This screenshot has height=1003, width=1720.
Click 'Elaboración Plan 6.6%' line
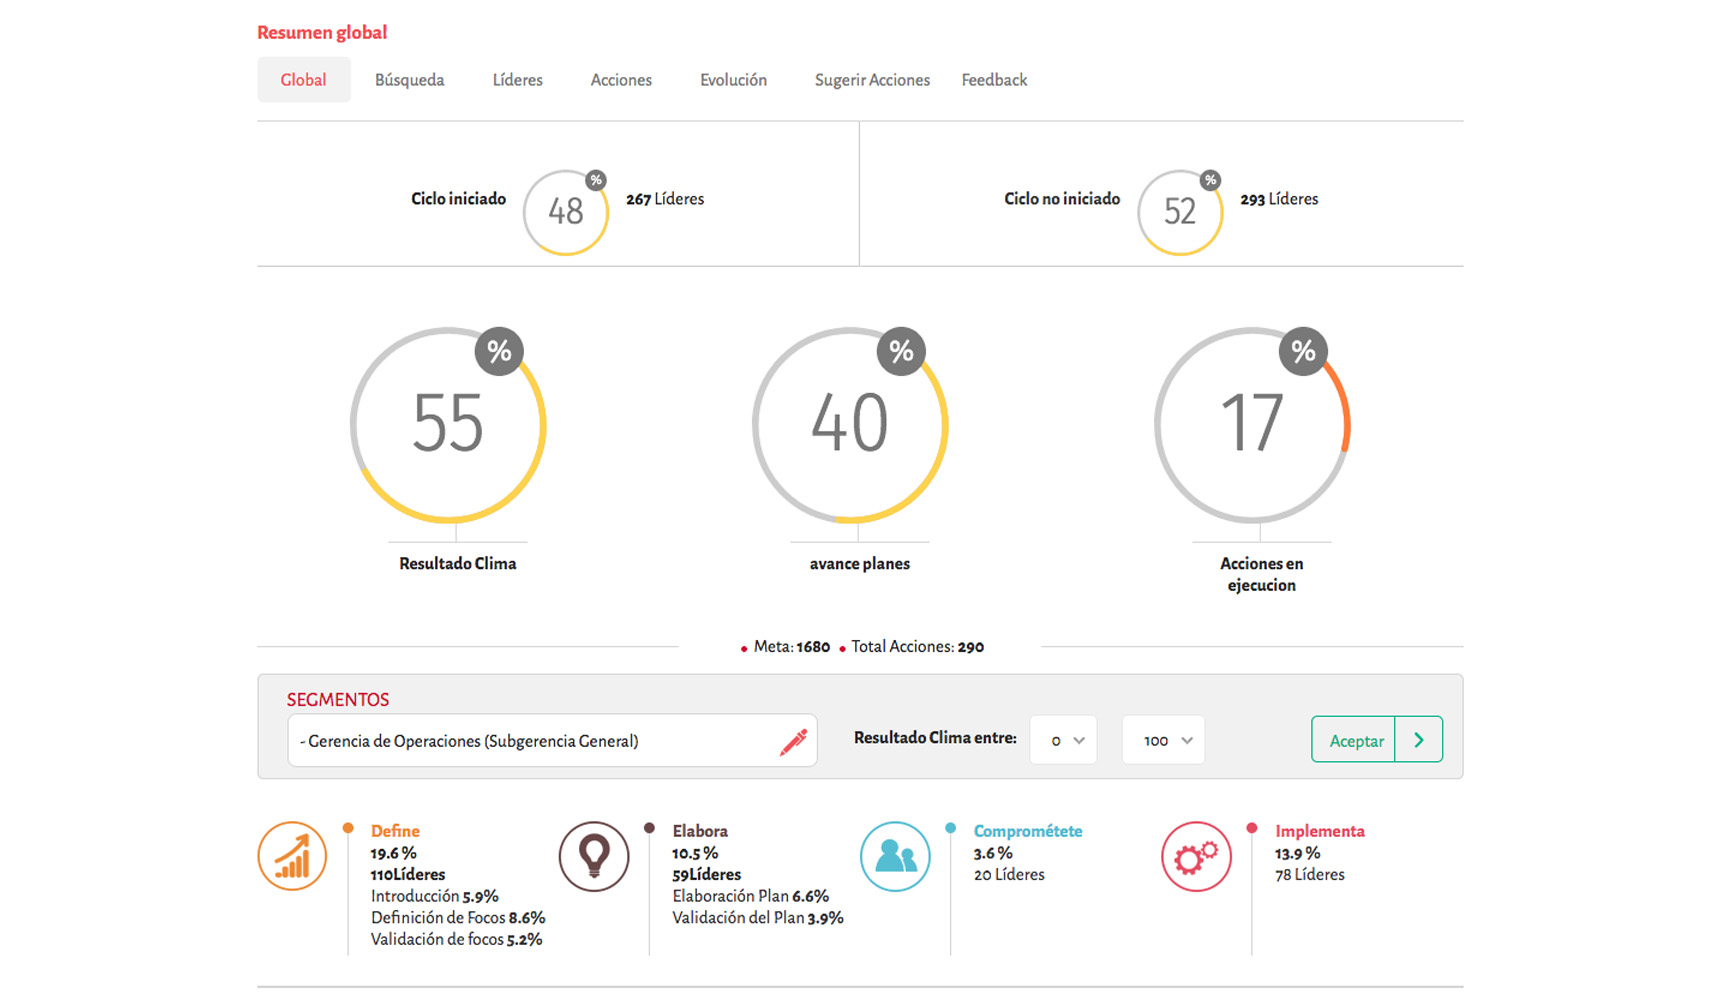(750, 896)
